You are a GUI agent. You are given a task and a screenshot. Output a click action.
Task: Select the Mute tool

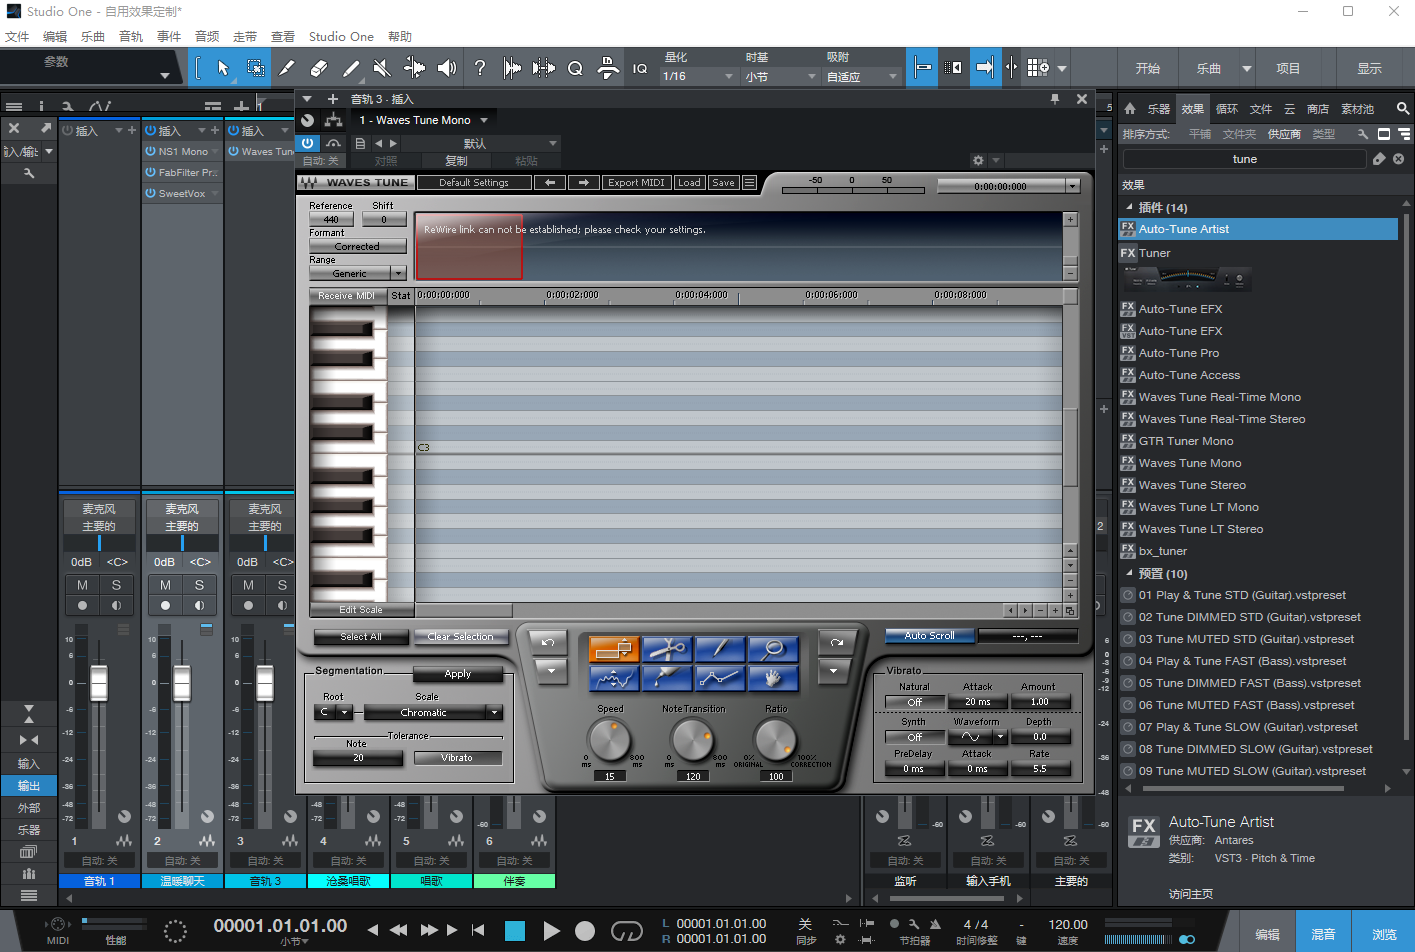382,68
